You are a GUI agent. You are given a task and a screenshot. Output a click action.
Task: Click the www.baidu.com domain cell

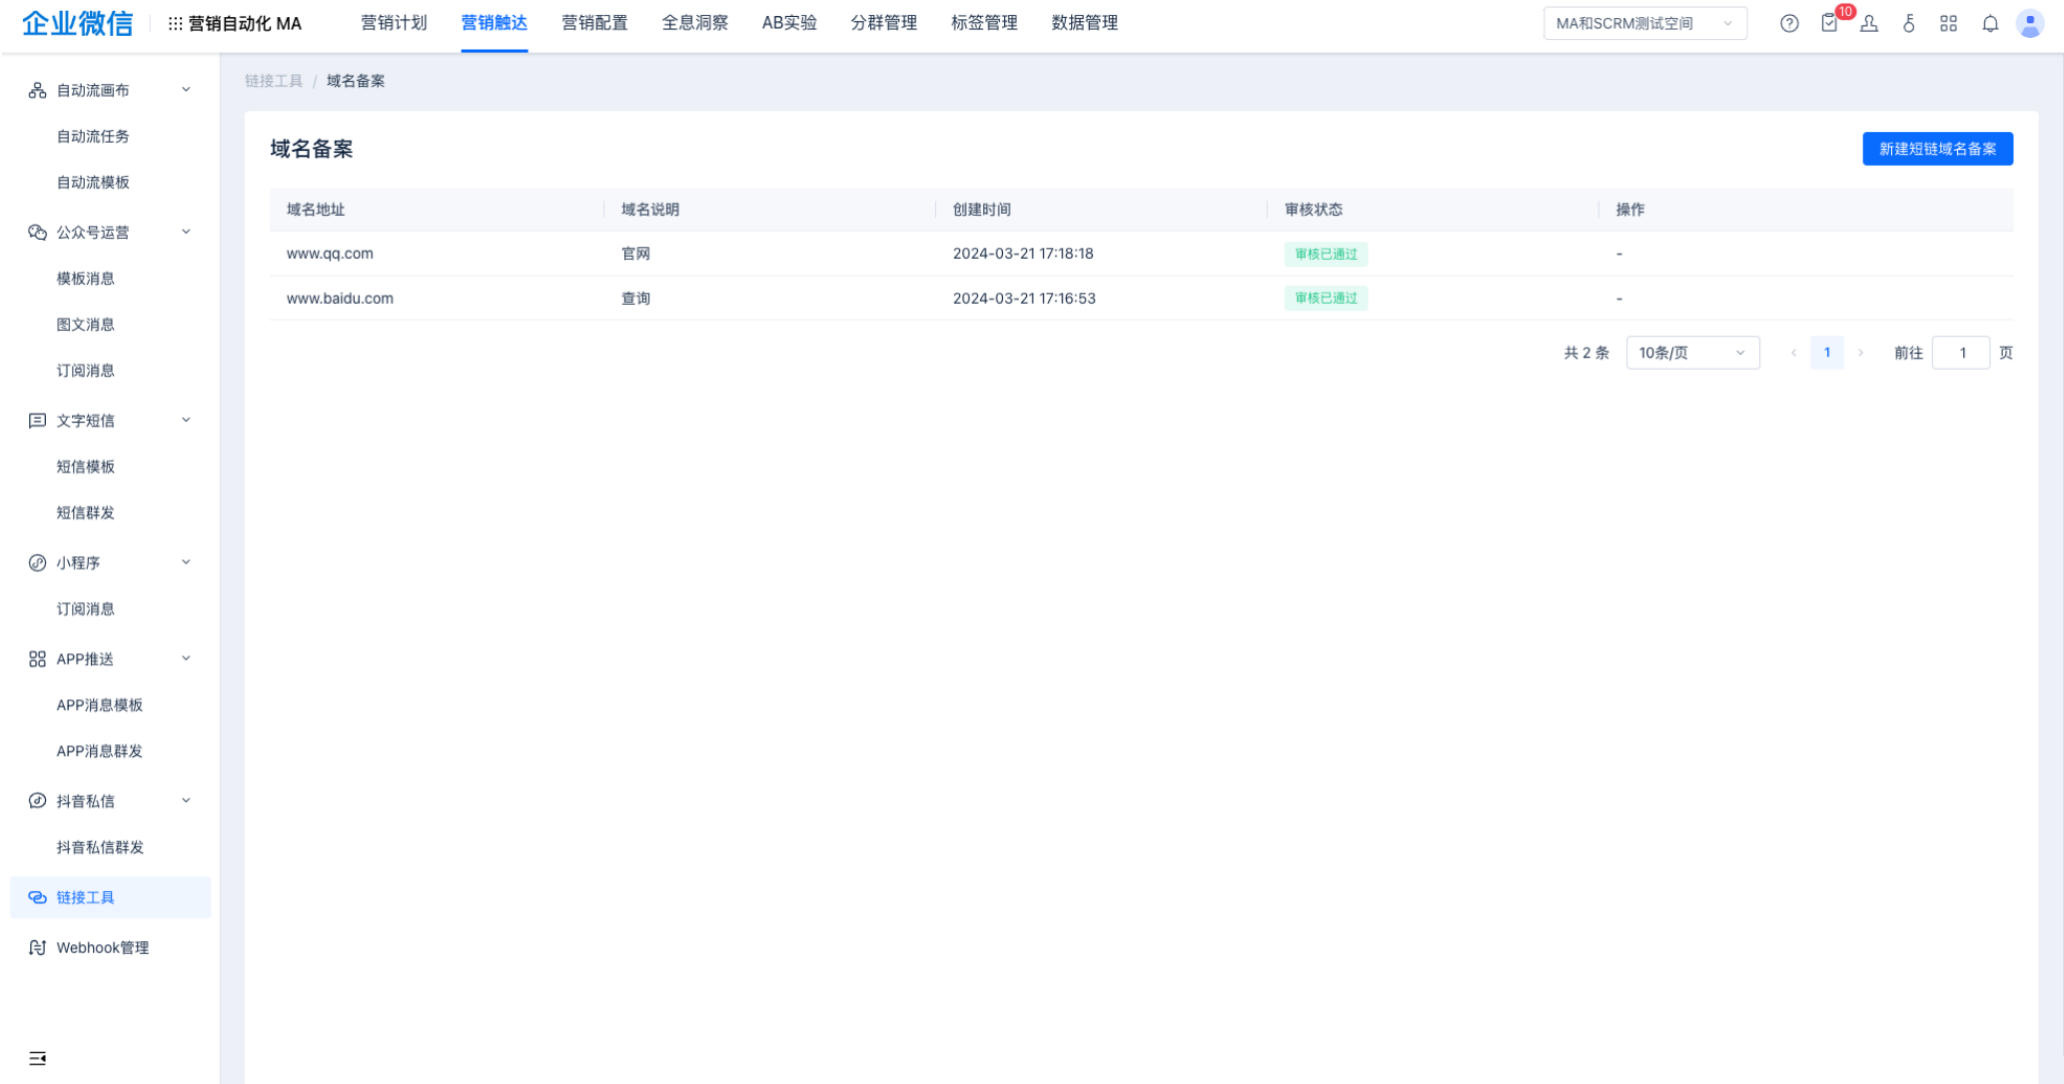point(340,298)
